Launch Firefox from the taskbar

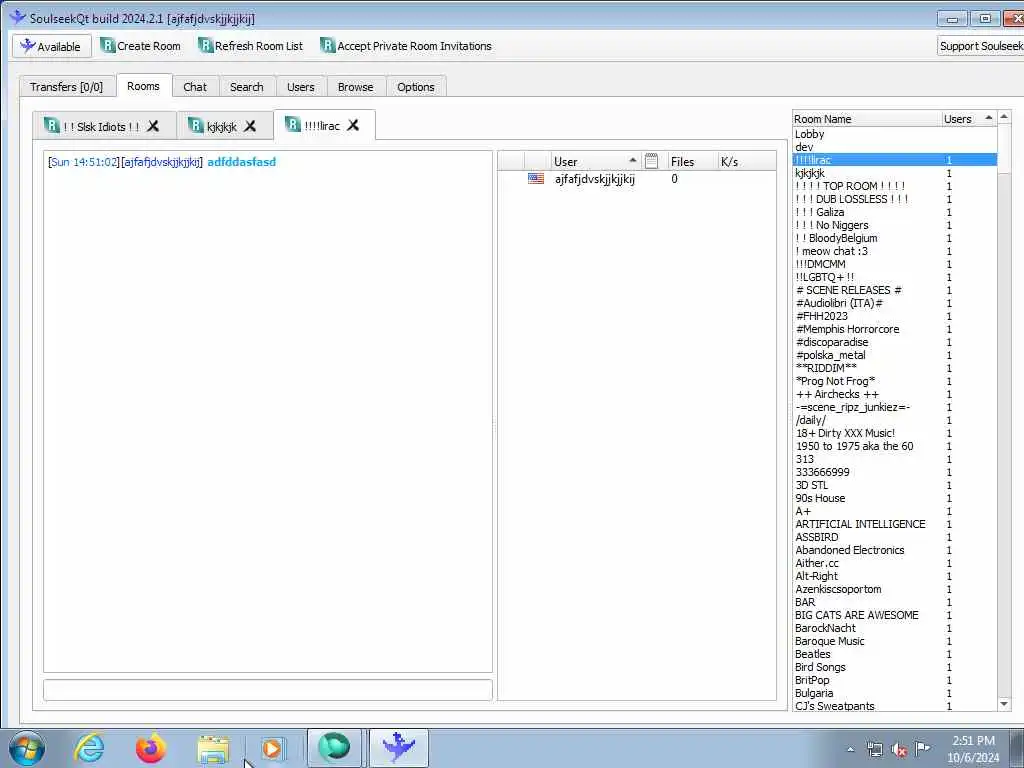pyautogui.click(x=151, y=748)
